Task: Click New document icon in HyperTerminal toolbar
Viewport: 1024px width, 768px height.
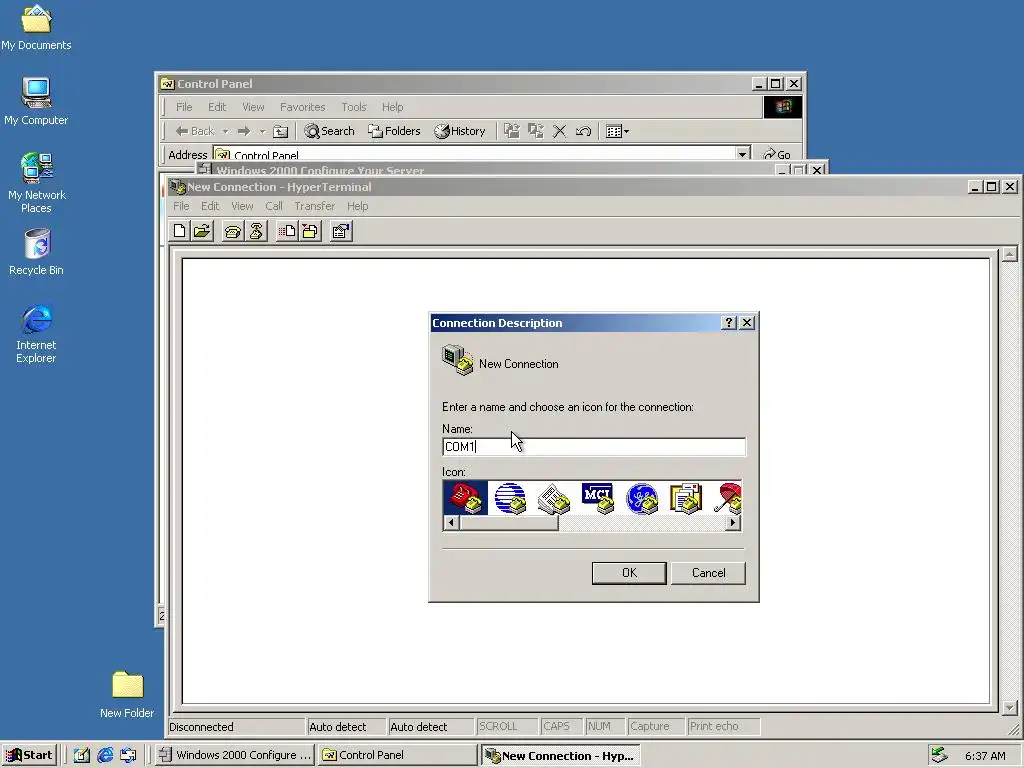Action: point(180,231)
